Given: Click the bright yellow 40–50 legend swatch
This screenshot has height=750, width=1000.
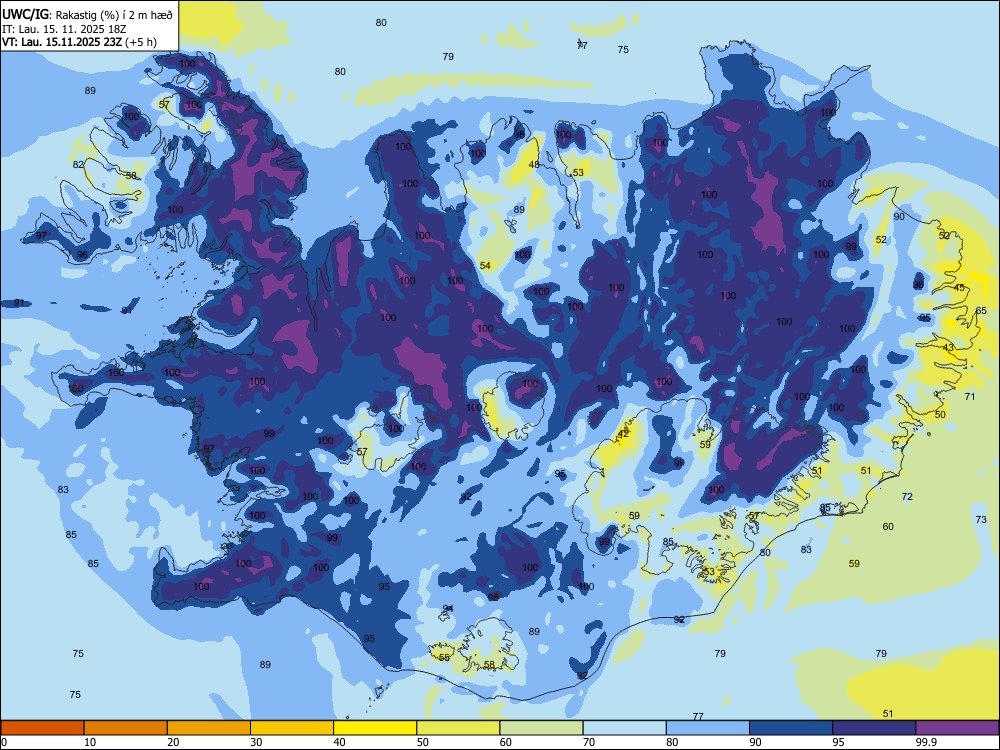Looking at the screenshot, I should tap(375, 728).
